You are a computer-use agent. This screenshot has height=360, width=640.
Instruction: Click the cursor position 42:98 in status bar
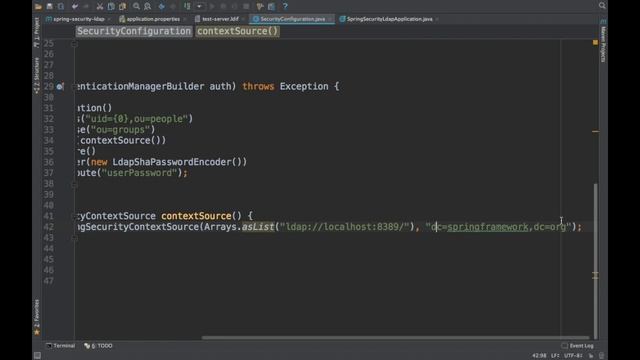click(539, 356)
